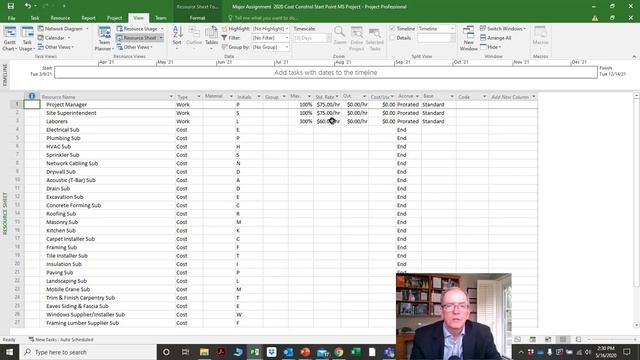Expand the Group by dropdown
This screenshot has width=640, height=360.
(x=287, y=47)
